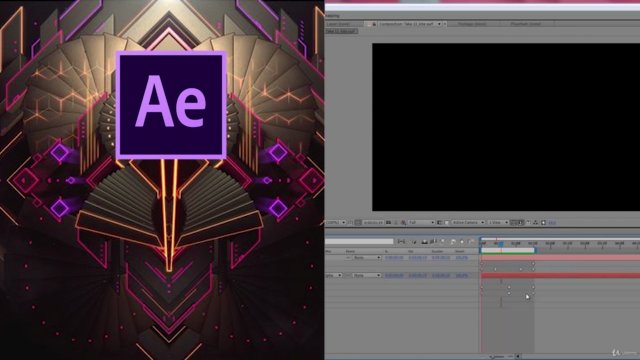The width and height of the screenshot is (640, 360).
Task: Click the black composition viewer canvas
Action: click(506, 127)
